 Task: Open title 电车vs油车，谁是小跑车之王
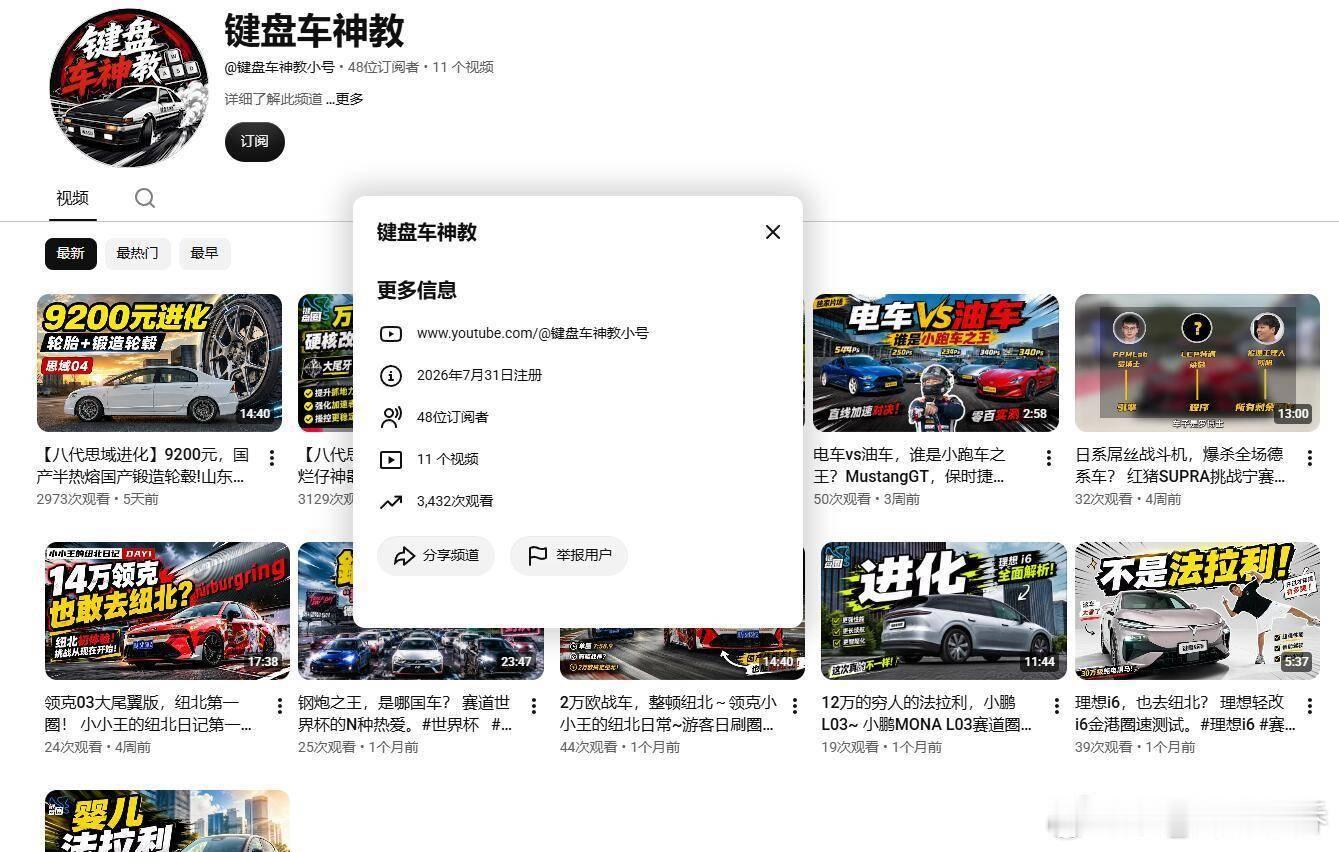pos(909,465)
